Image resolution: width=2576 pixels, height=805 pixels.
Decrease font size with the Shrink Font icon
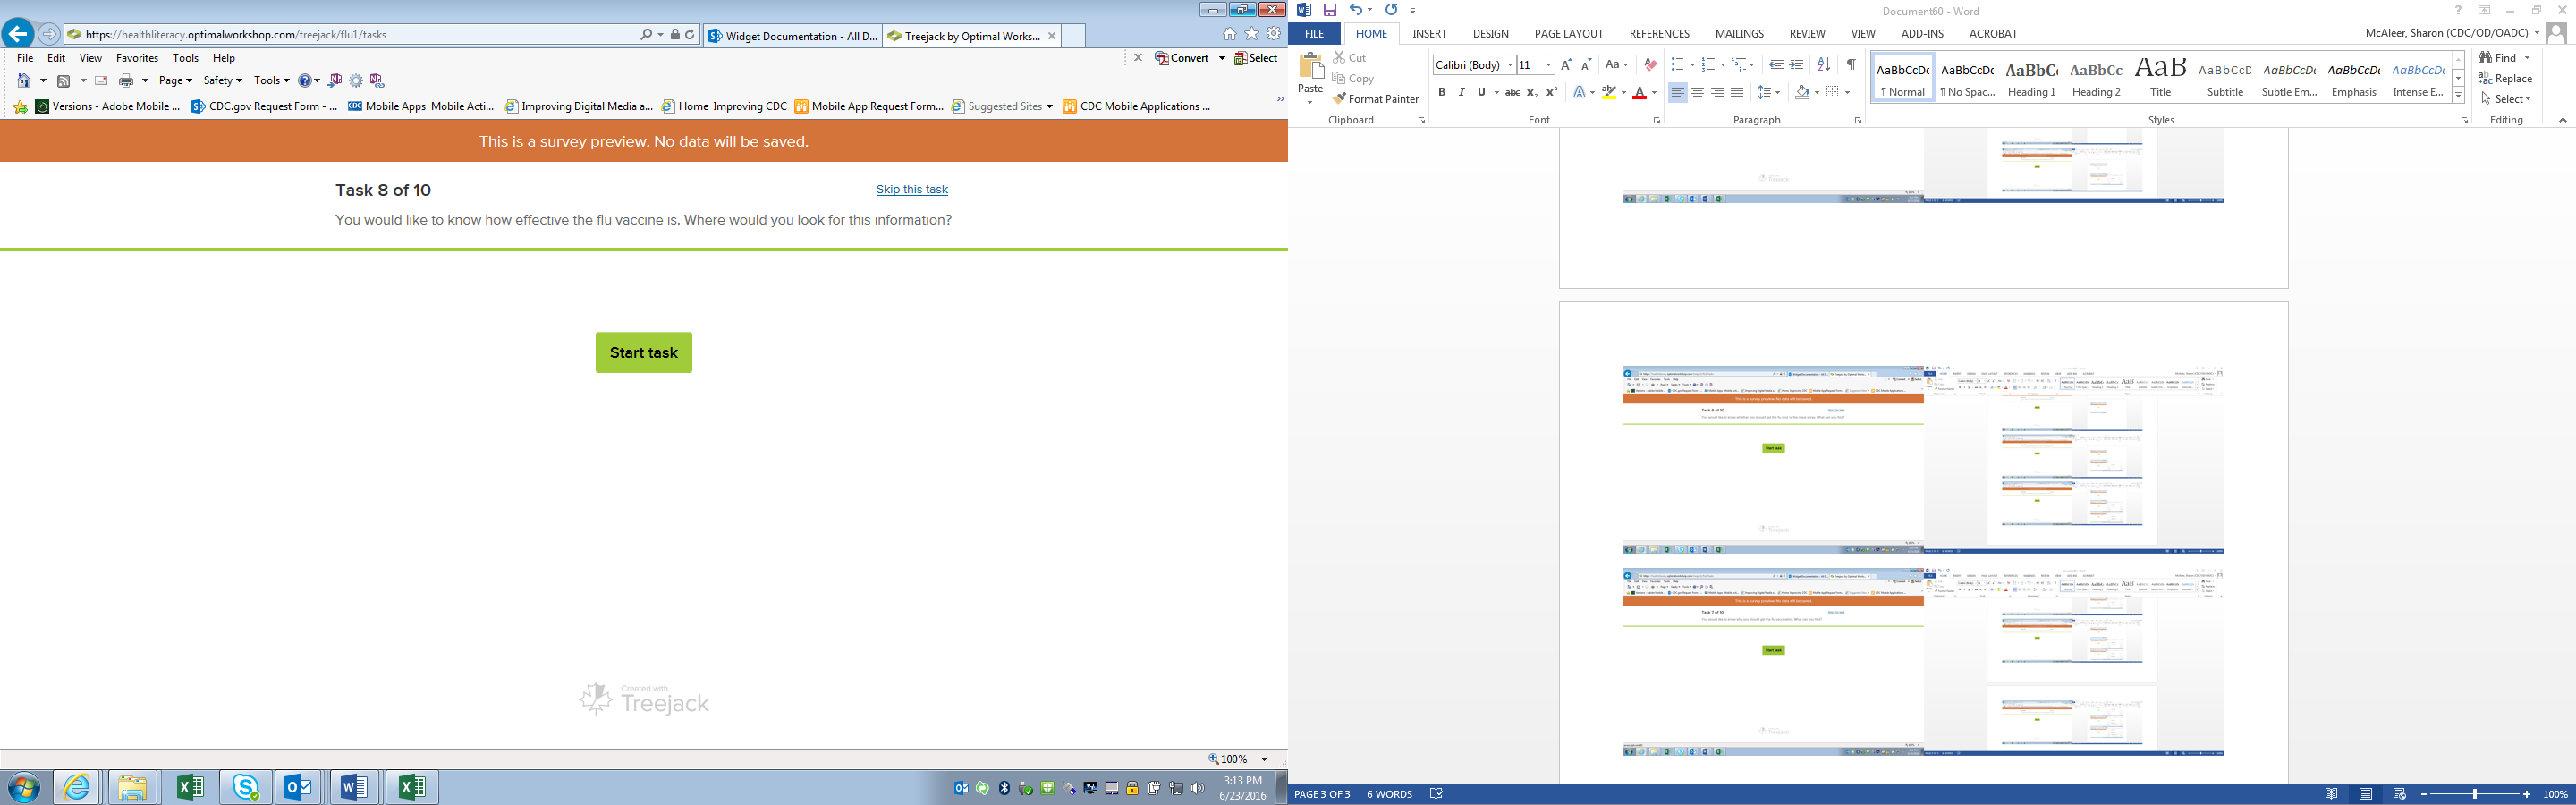coord(1586,65)
